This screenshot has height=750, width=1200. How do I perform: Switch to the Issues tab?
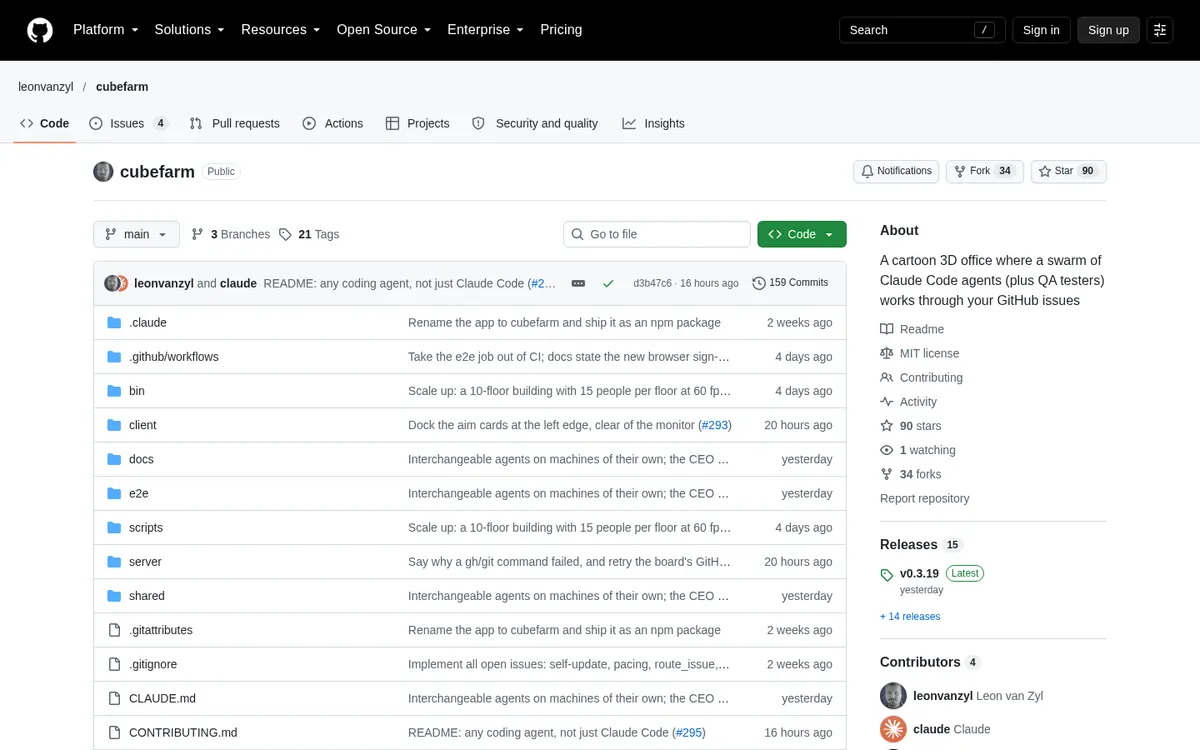tap(129, 124)
